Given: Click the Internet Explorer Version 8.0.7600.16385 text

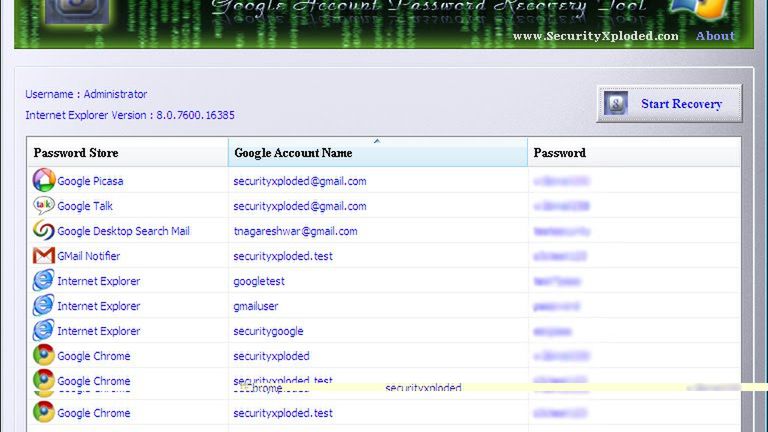Looking at the screenshot, I should 130,115.
